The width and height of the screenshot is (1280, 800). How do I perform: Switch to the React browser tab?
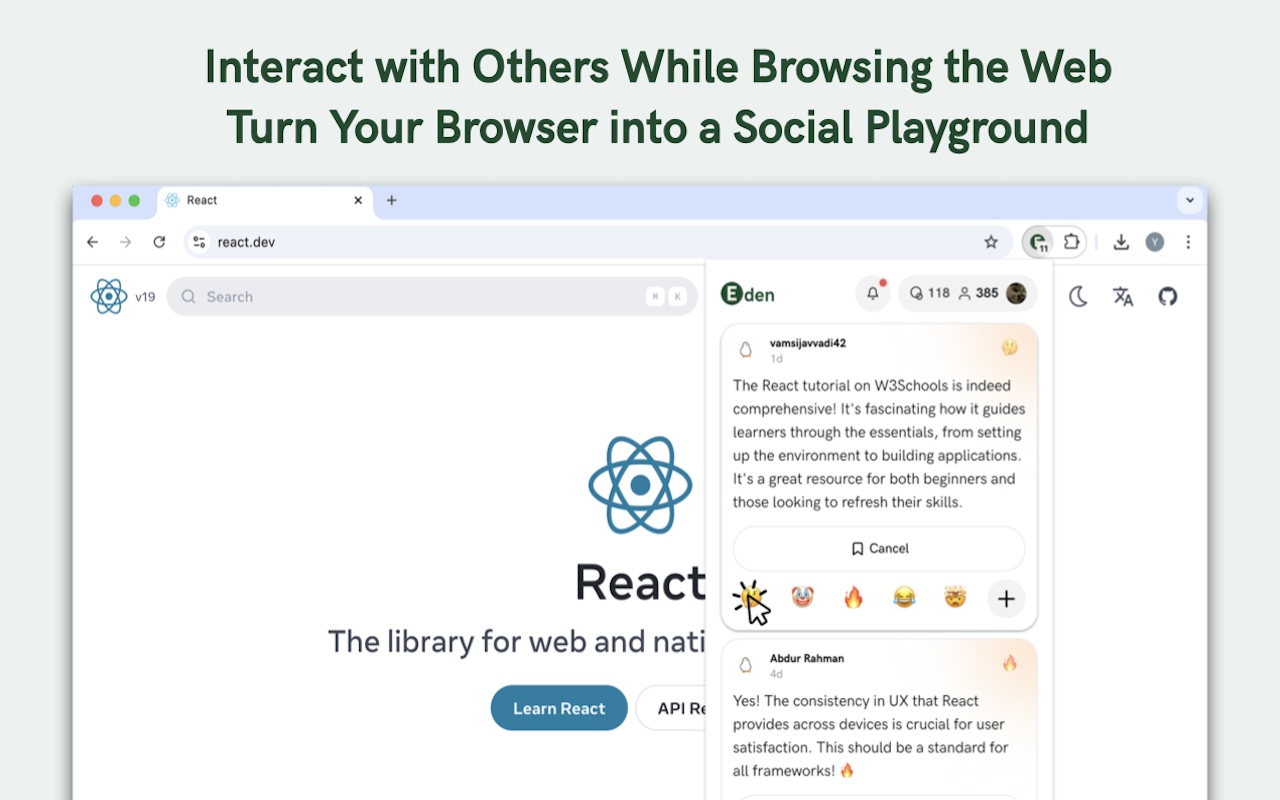click(200, 200)
